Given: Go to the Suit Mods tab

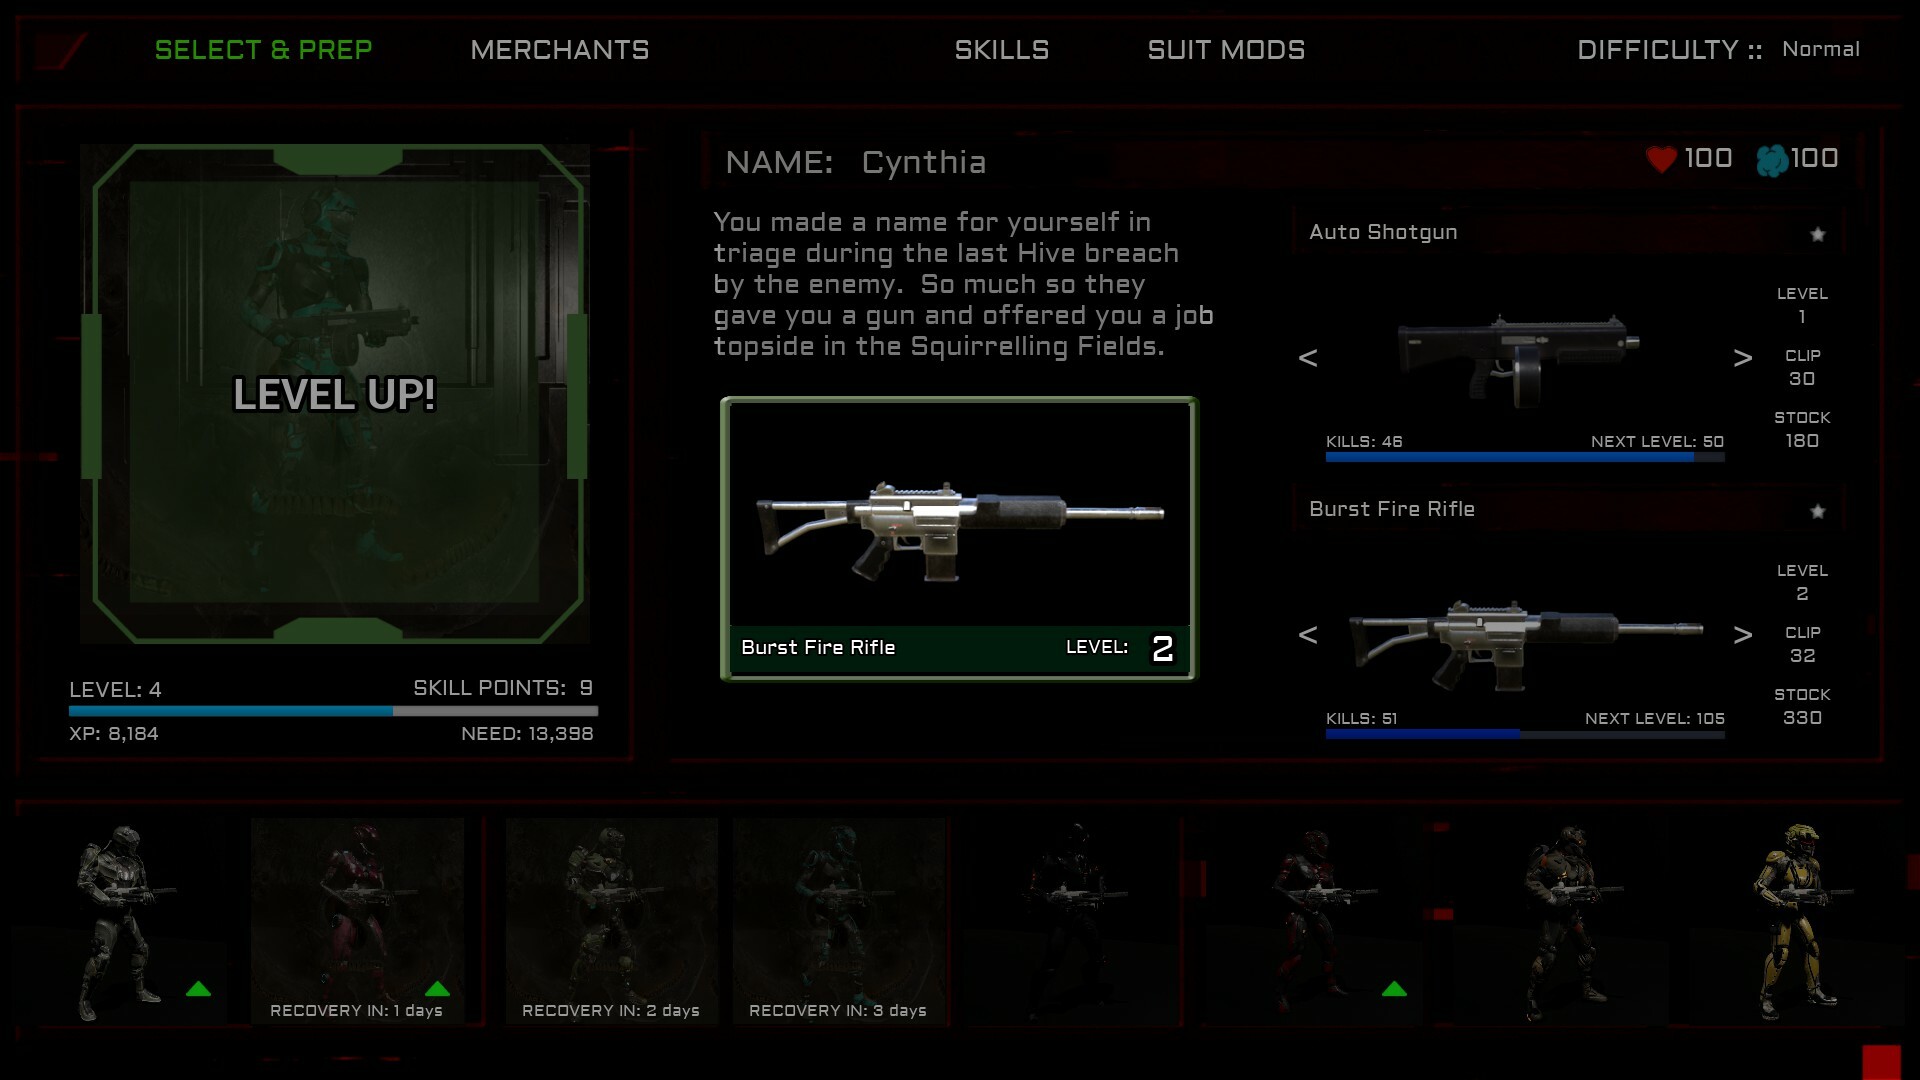Looking at the screenshot, I should [x=1226, y=50].
